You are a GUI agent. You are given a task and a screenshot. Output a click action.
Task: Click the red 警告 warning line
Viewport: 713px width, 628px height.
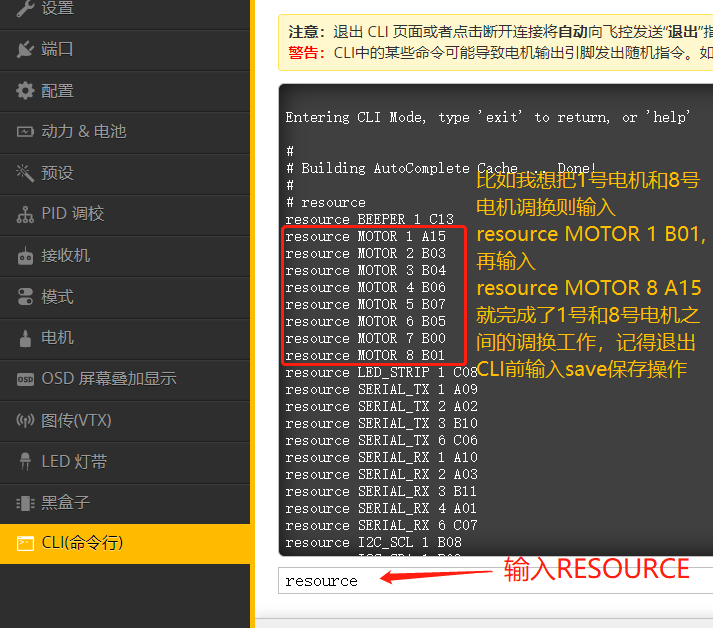[x=500, y=53]
